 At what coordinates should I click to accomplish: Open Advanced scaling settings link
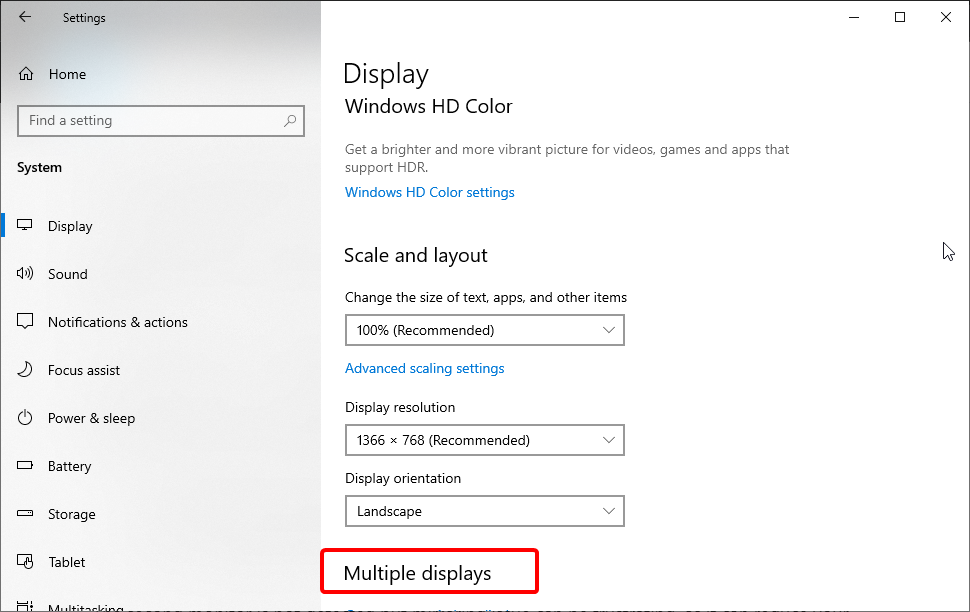click(424, 368)
